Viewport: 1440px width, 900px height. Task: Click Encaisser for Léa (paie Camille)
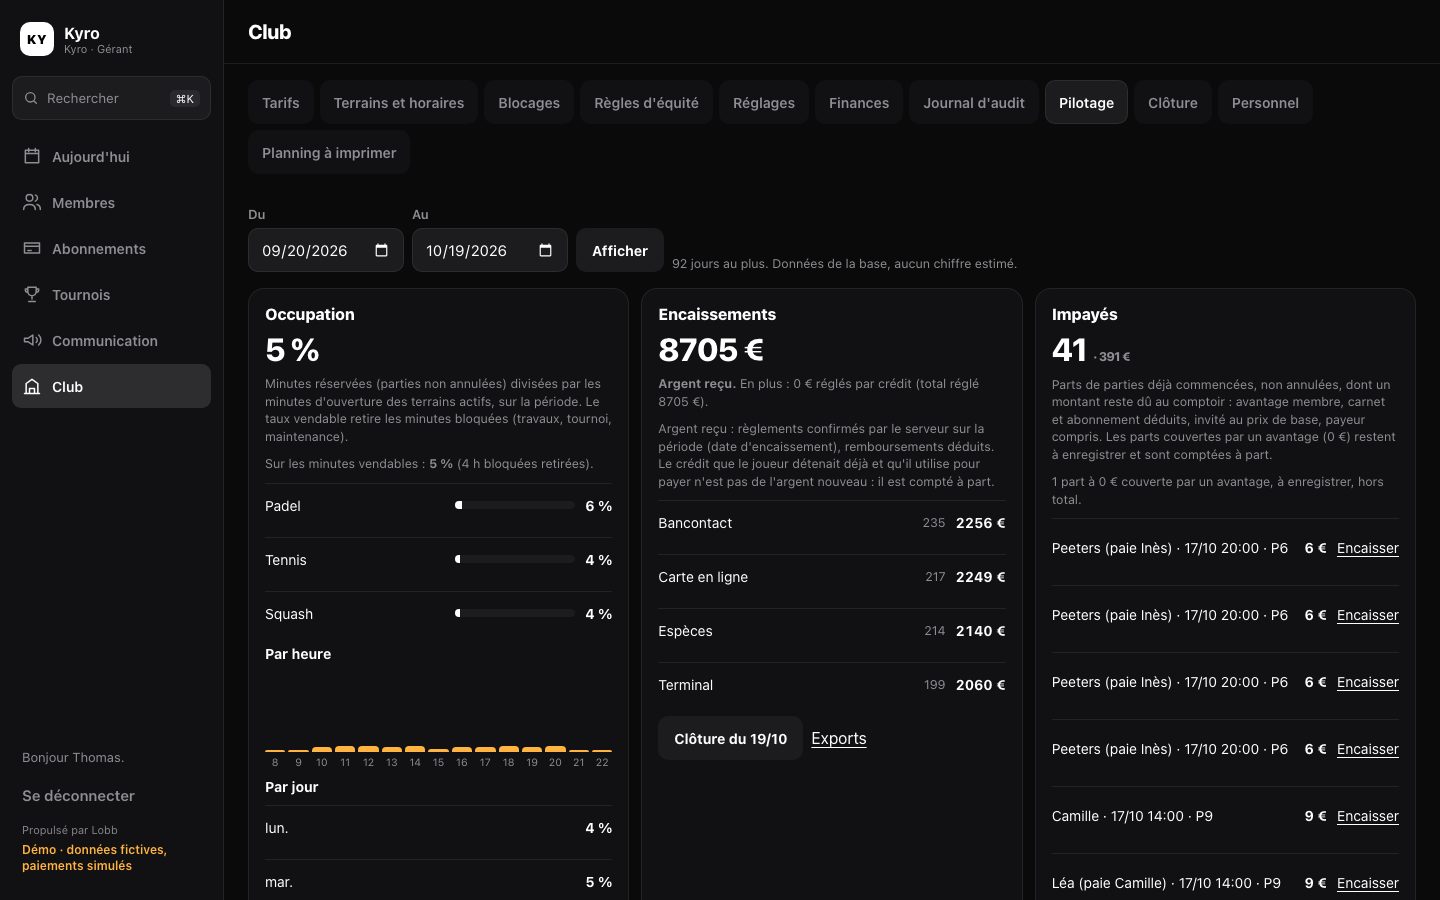click(x=1368, y=883)
